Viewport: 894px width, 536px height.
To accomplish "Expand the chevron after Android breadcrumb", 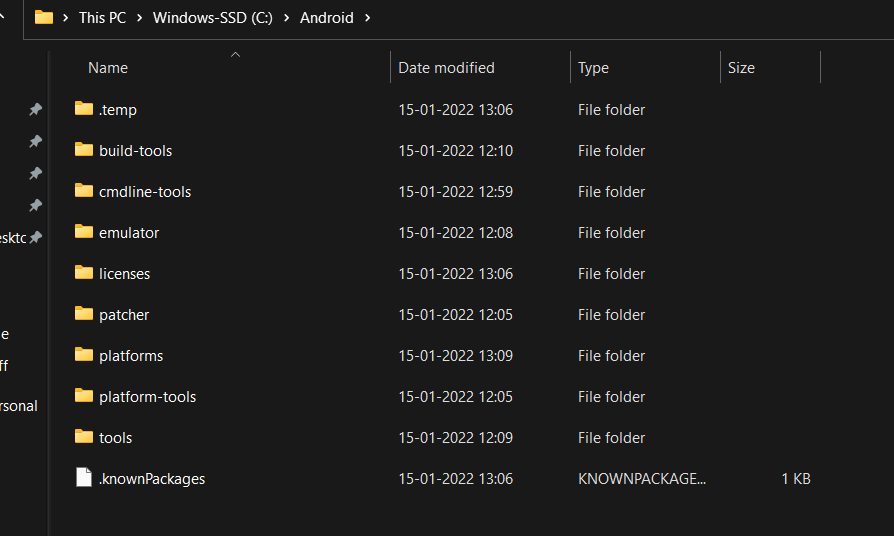I will pos(367,18).
